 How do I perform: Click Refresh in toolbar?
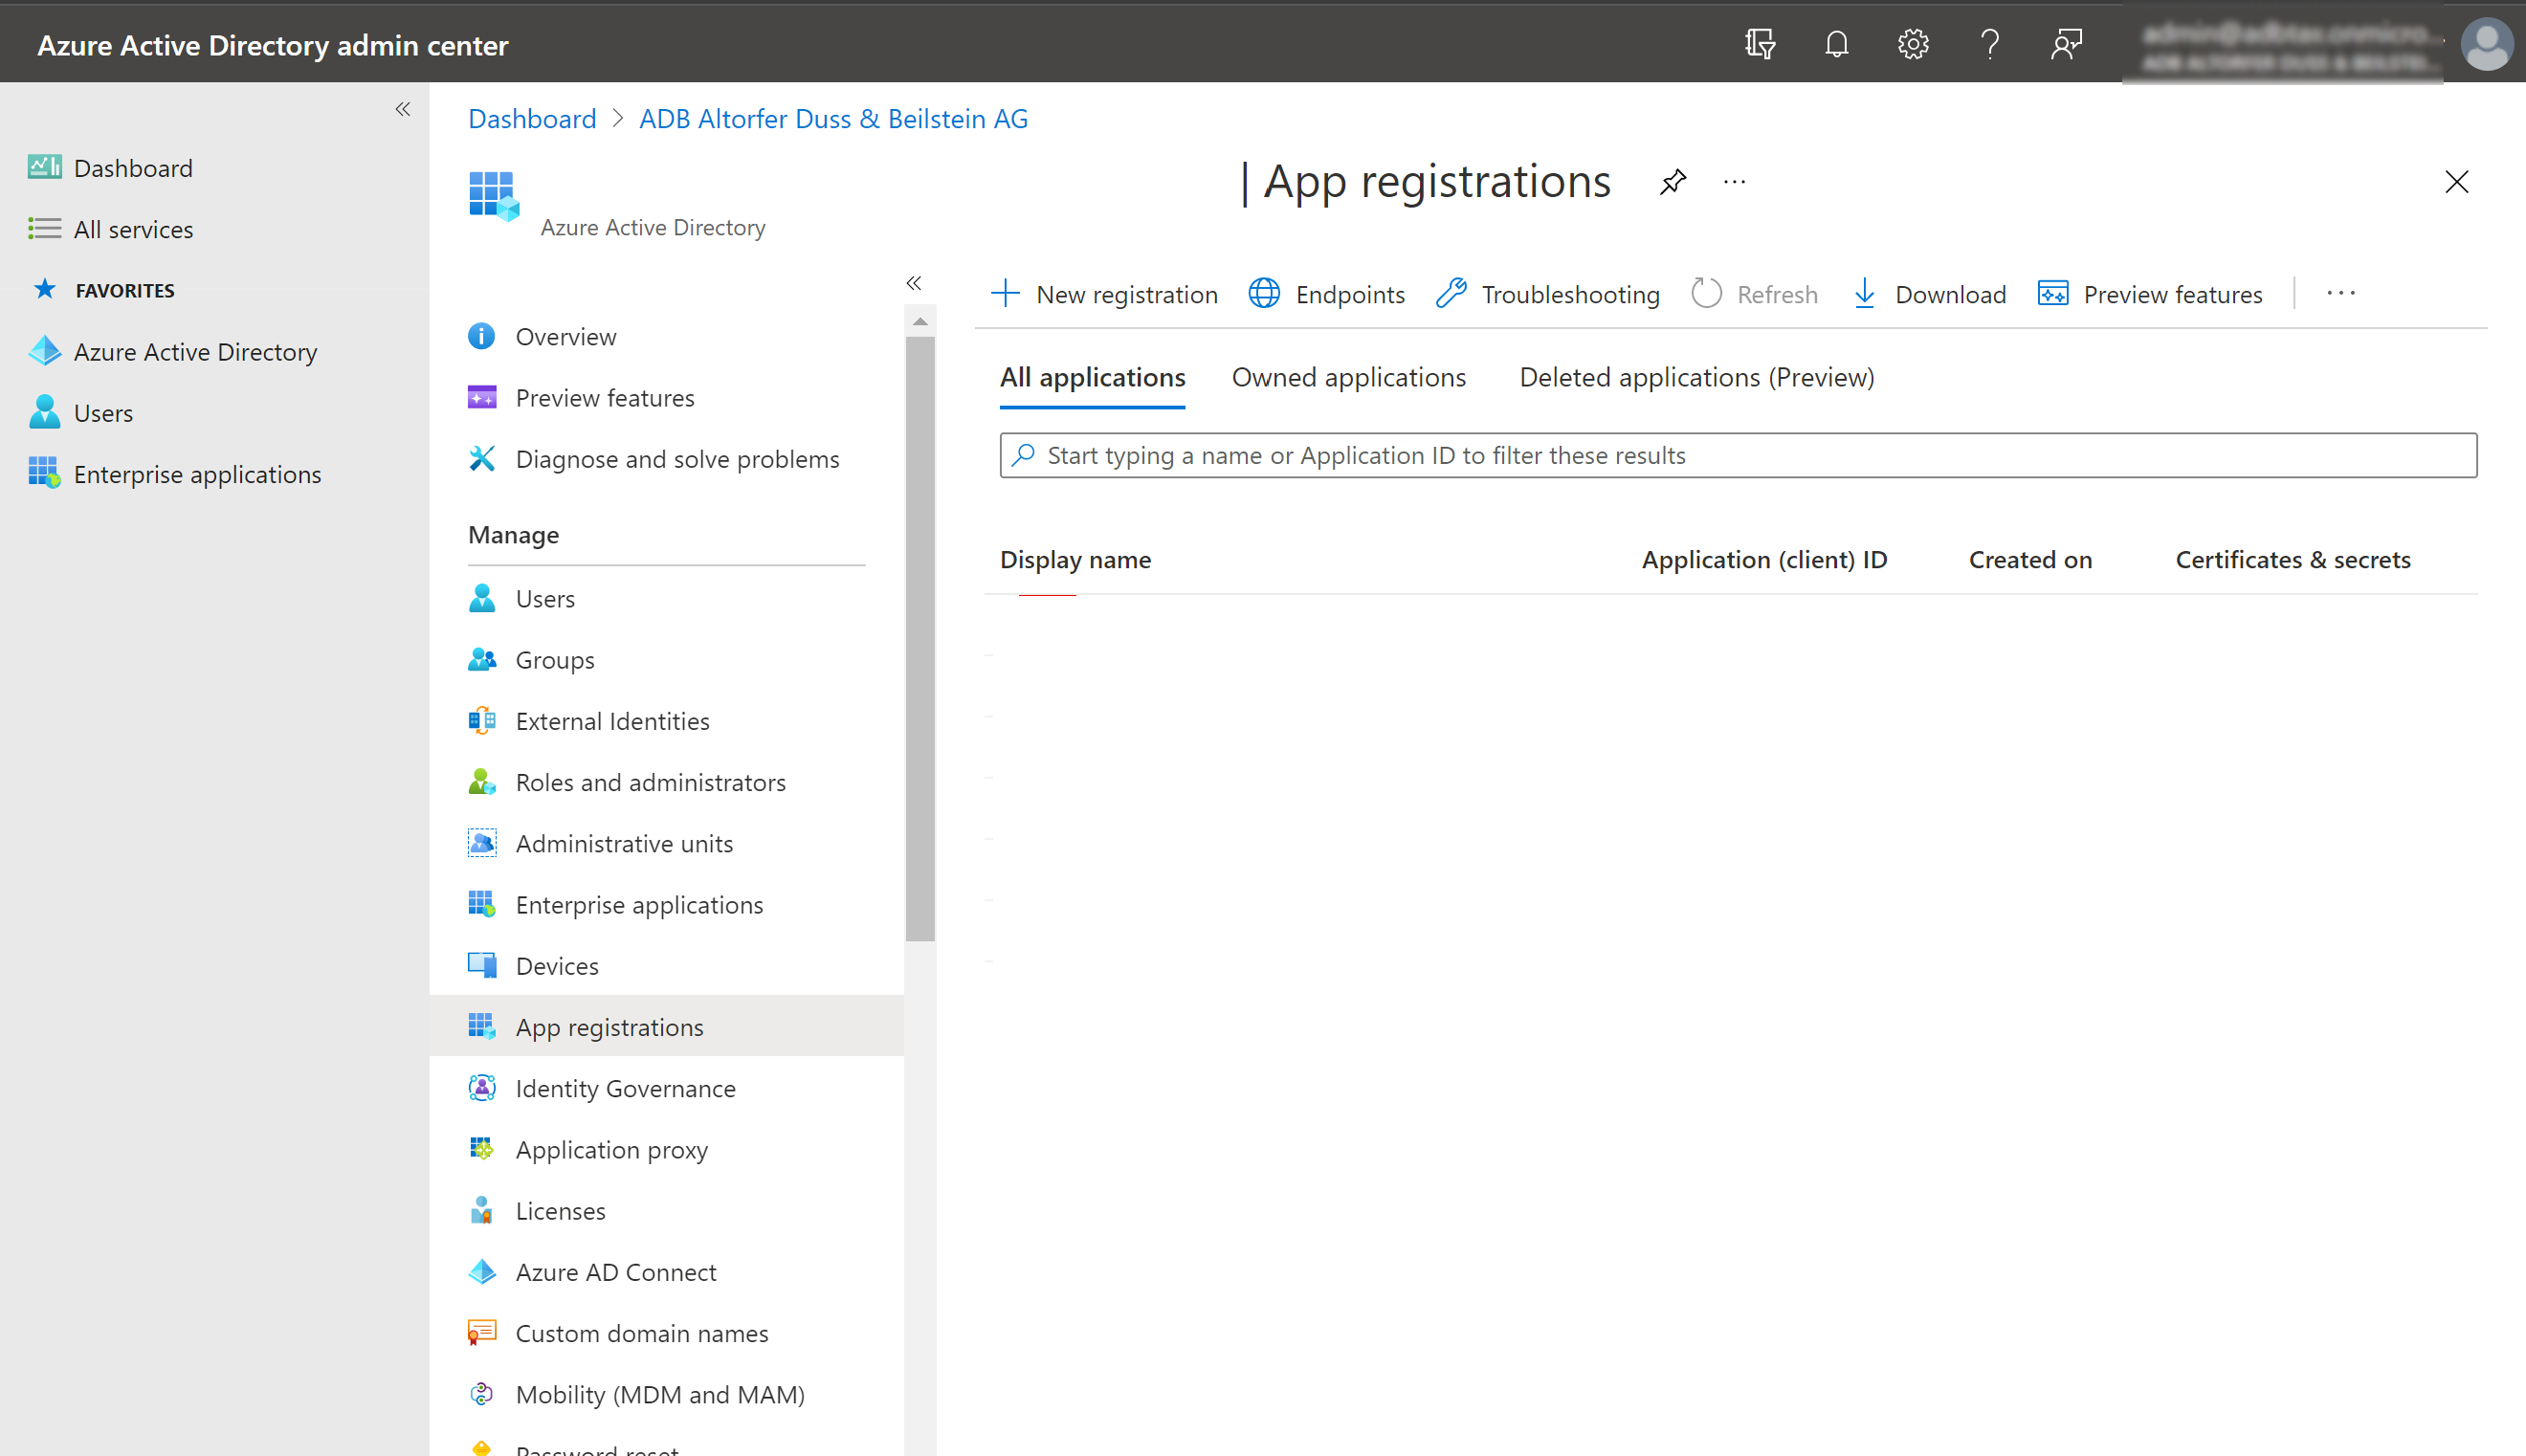[1754, 294]
